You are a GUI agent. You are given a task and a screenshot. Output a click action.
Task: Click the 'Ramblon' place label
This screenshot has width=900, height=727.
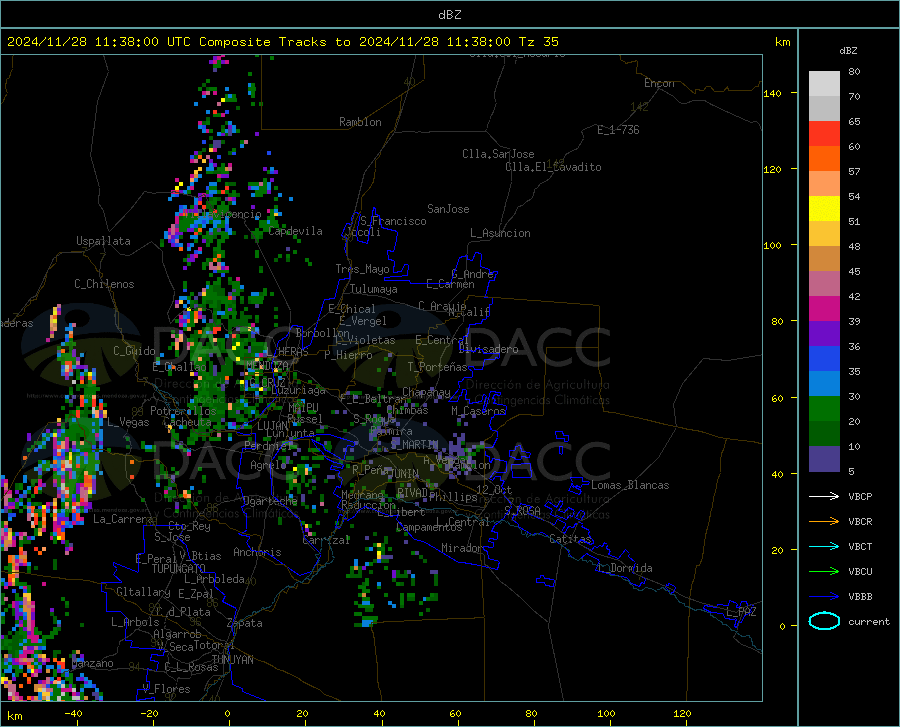click(x=360, y=122)
